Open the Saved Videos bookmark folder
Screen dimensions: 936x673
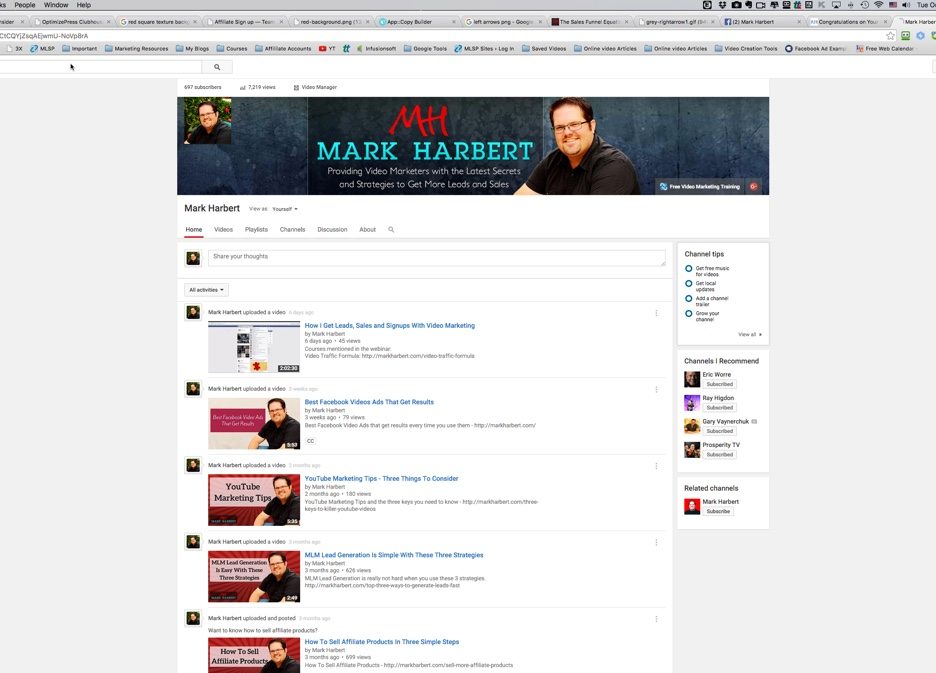click(x=544, y=48)
